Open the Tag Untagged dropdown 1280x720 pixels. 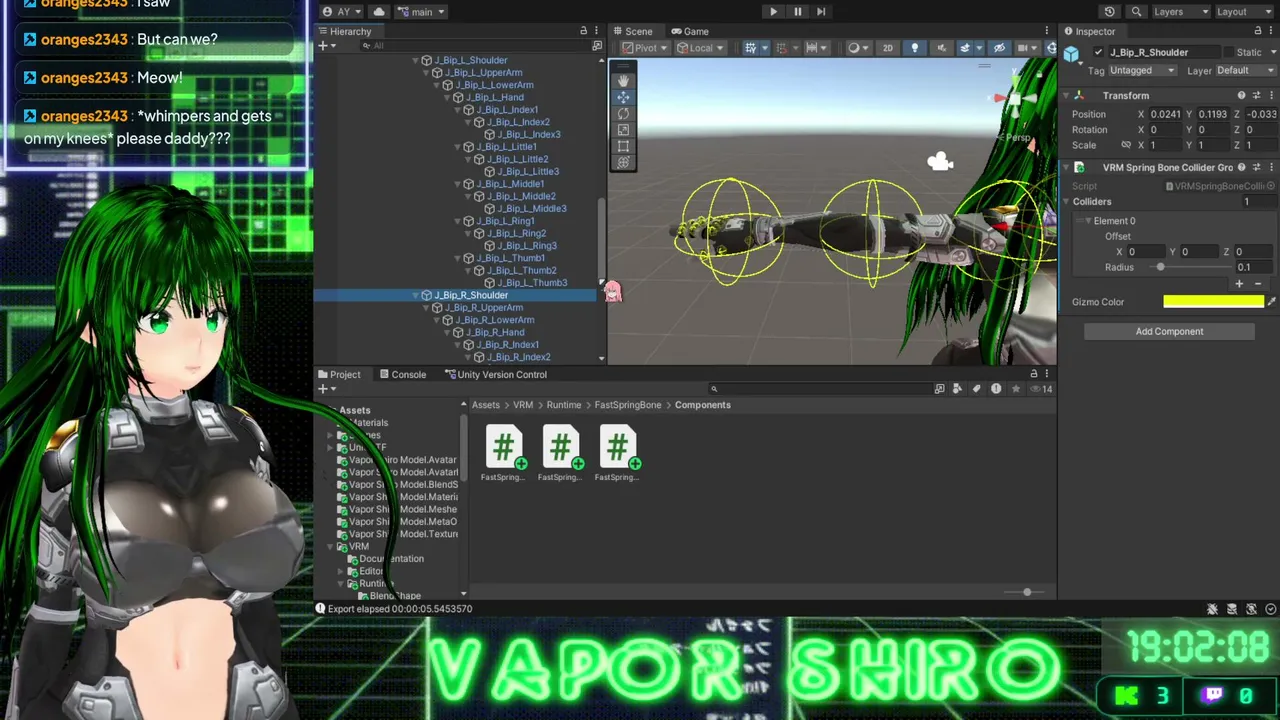click(1142, 71)
